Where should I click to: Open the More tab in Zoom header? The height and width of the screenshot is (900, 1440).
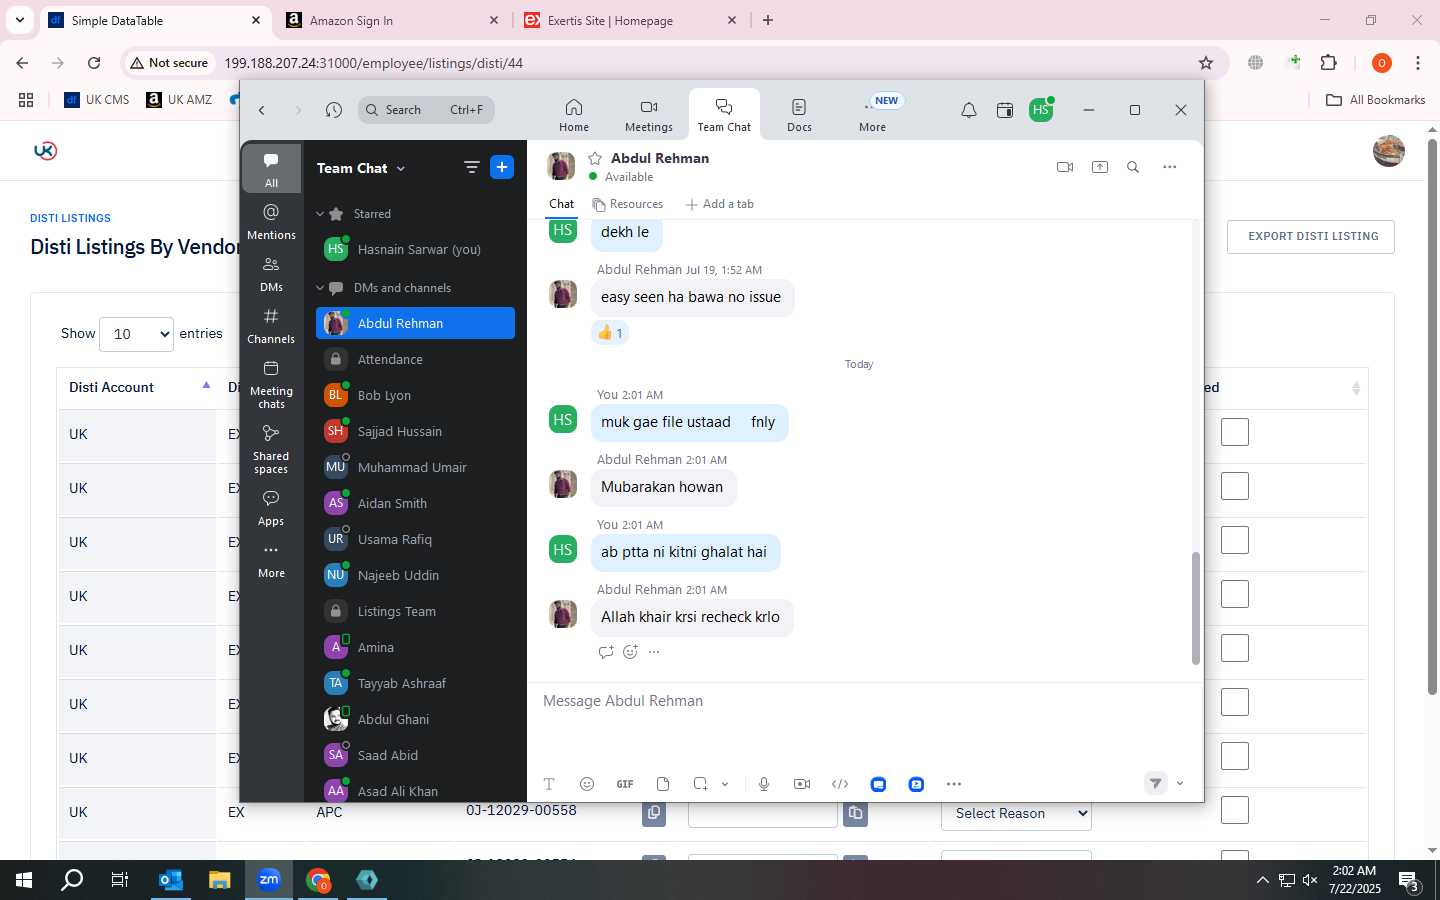(872, 115)
